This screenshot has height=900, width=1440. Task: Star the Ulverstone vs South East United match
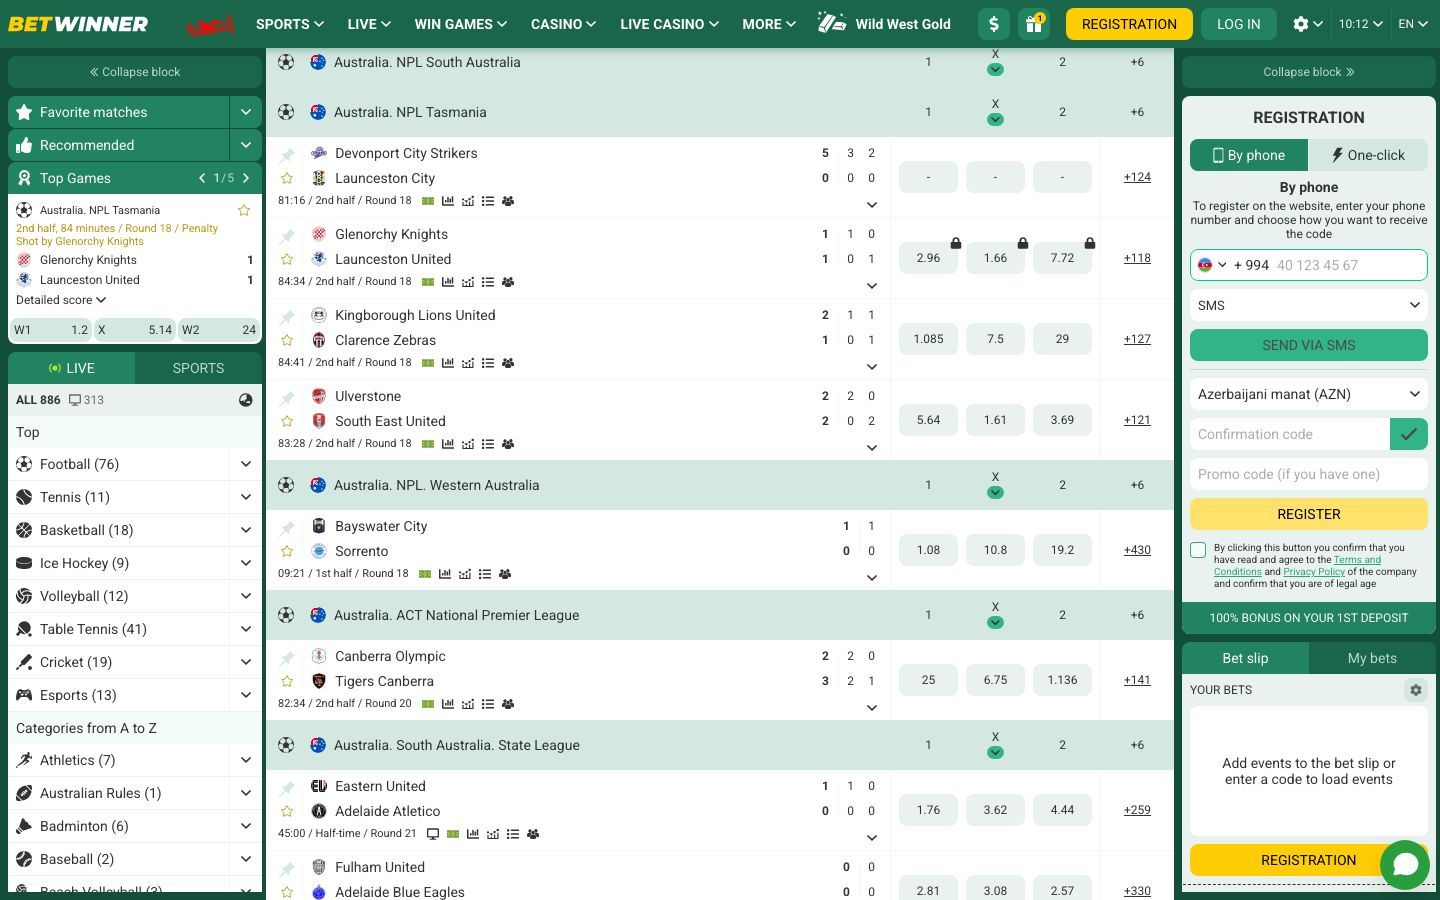coord(287,422)
